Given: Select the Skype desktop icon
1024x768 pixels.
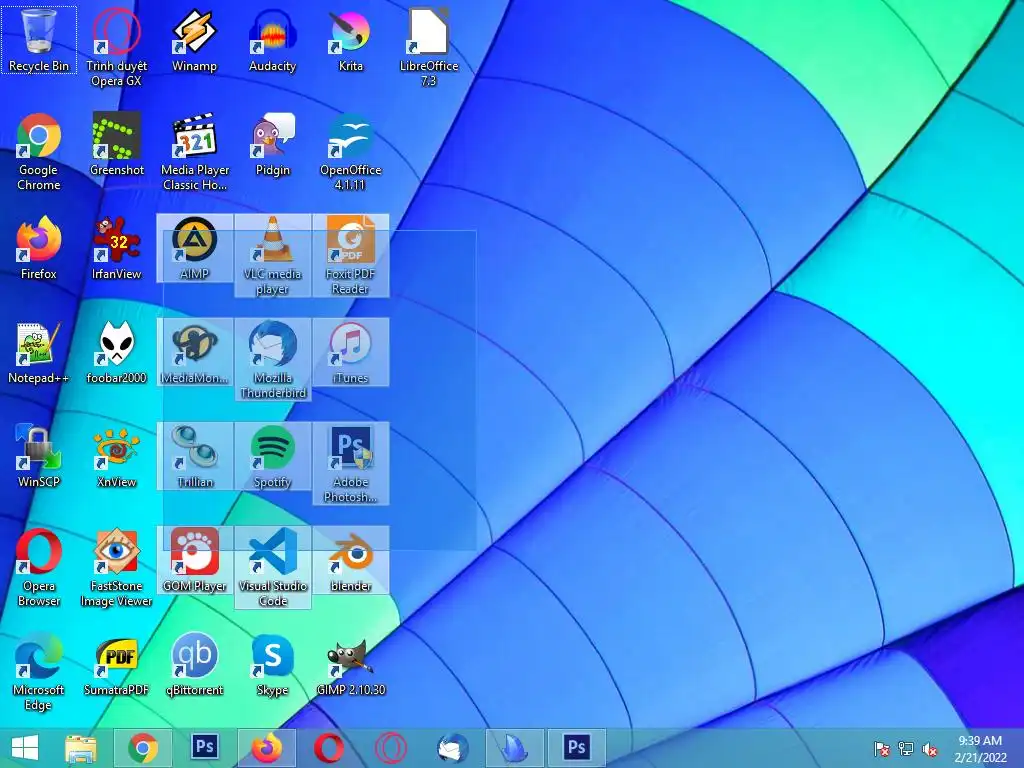Looking at the screenshot, I should tap(272, 664).
